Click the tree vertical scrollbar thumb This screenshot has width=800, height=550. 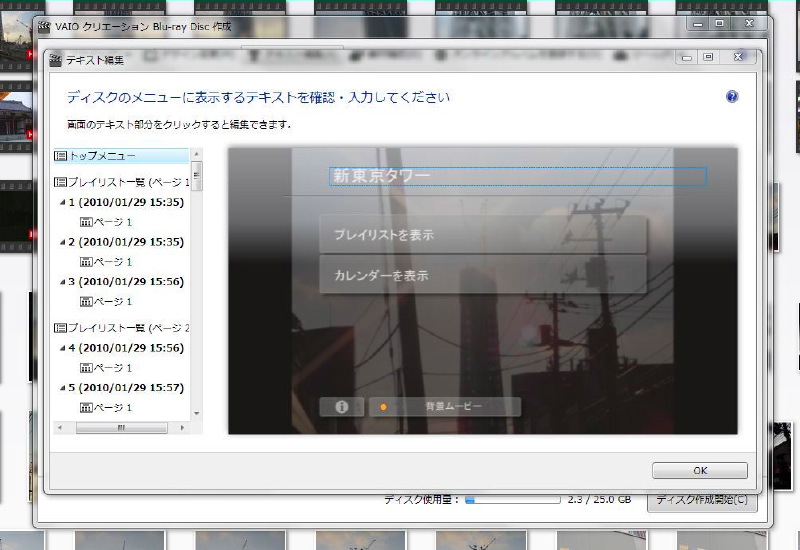pos(196,176)
